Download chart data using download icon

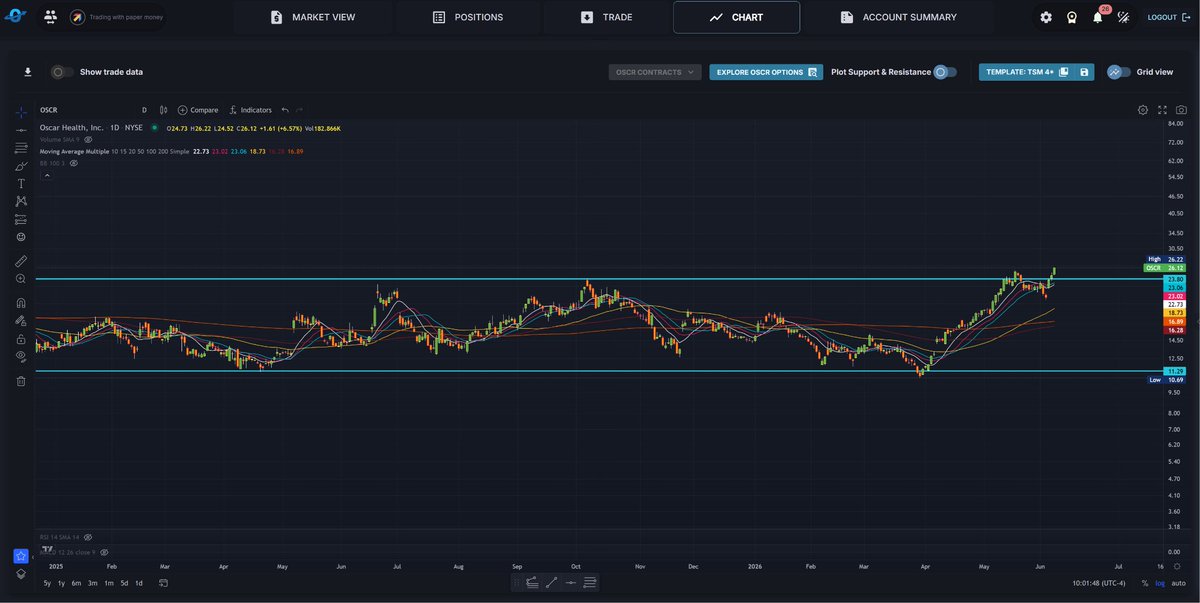coord(28,72)
